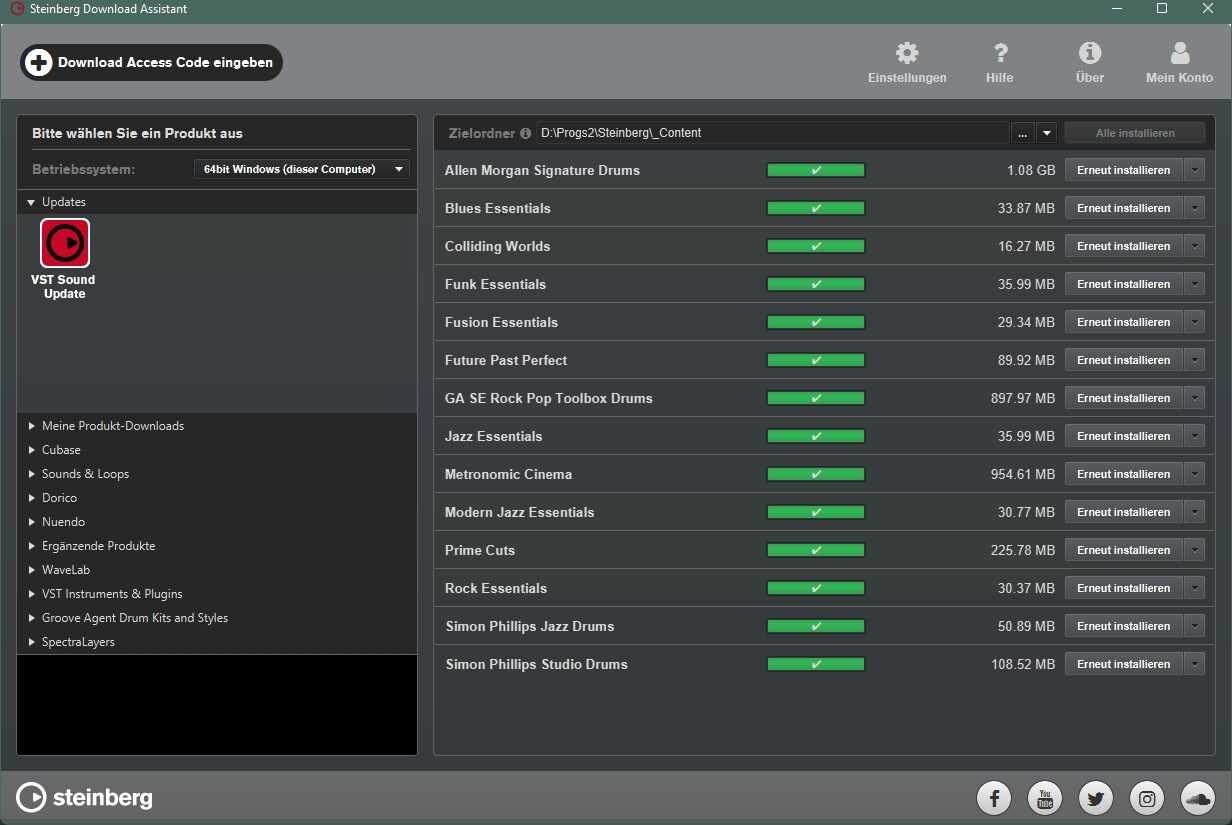Open the Betriebssystem dropdown
Image resolution: width=1232 pixels, height=825 pixels.
coord(301,169)
